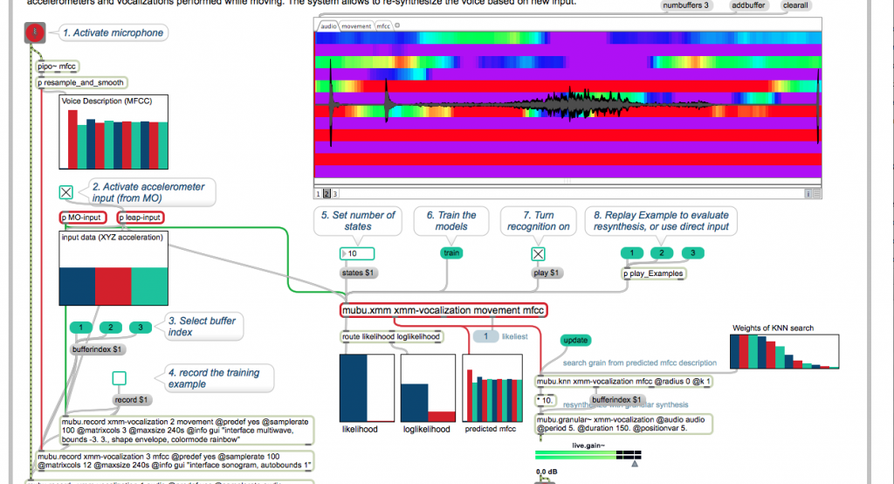Viewport: 894px width, 484px height.
Task: Click the update message button
Action: [575, 340]
